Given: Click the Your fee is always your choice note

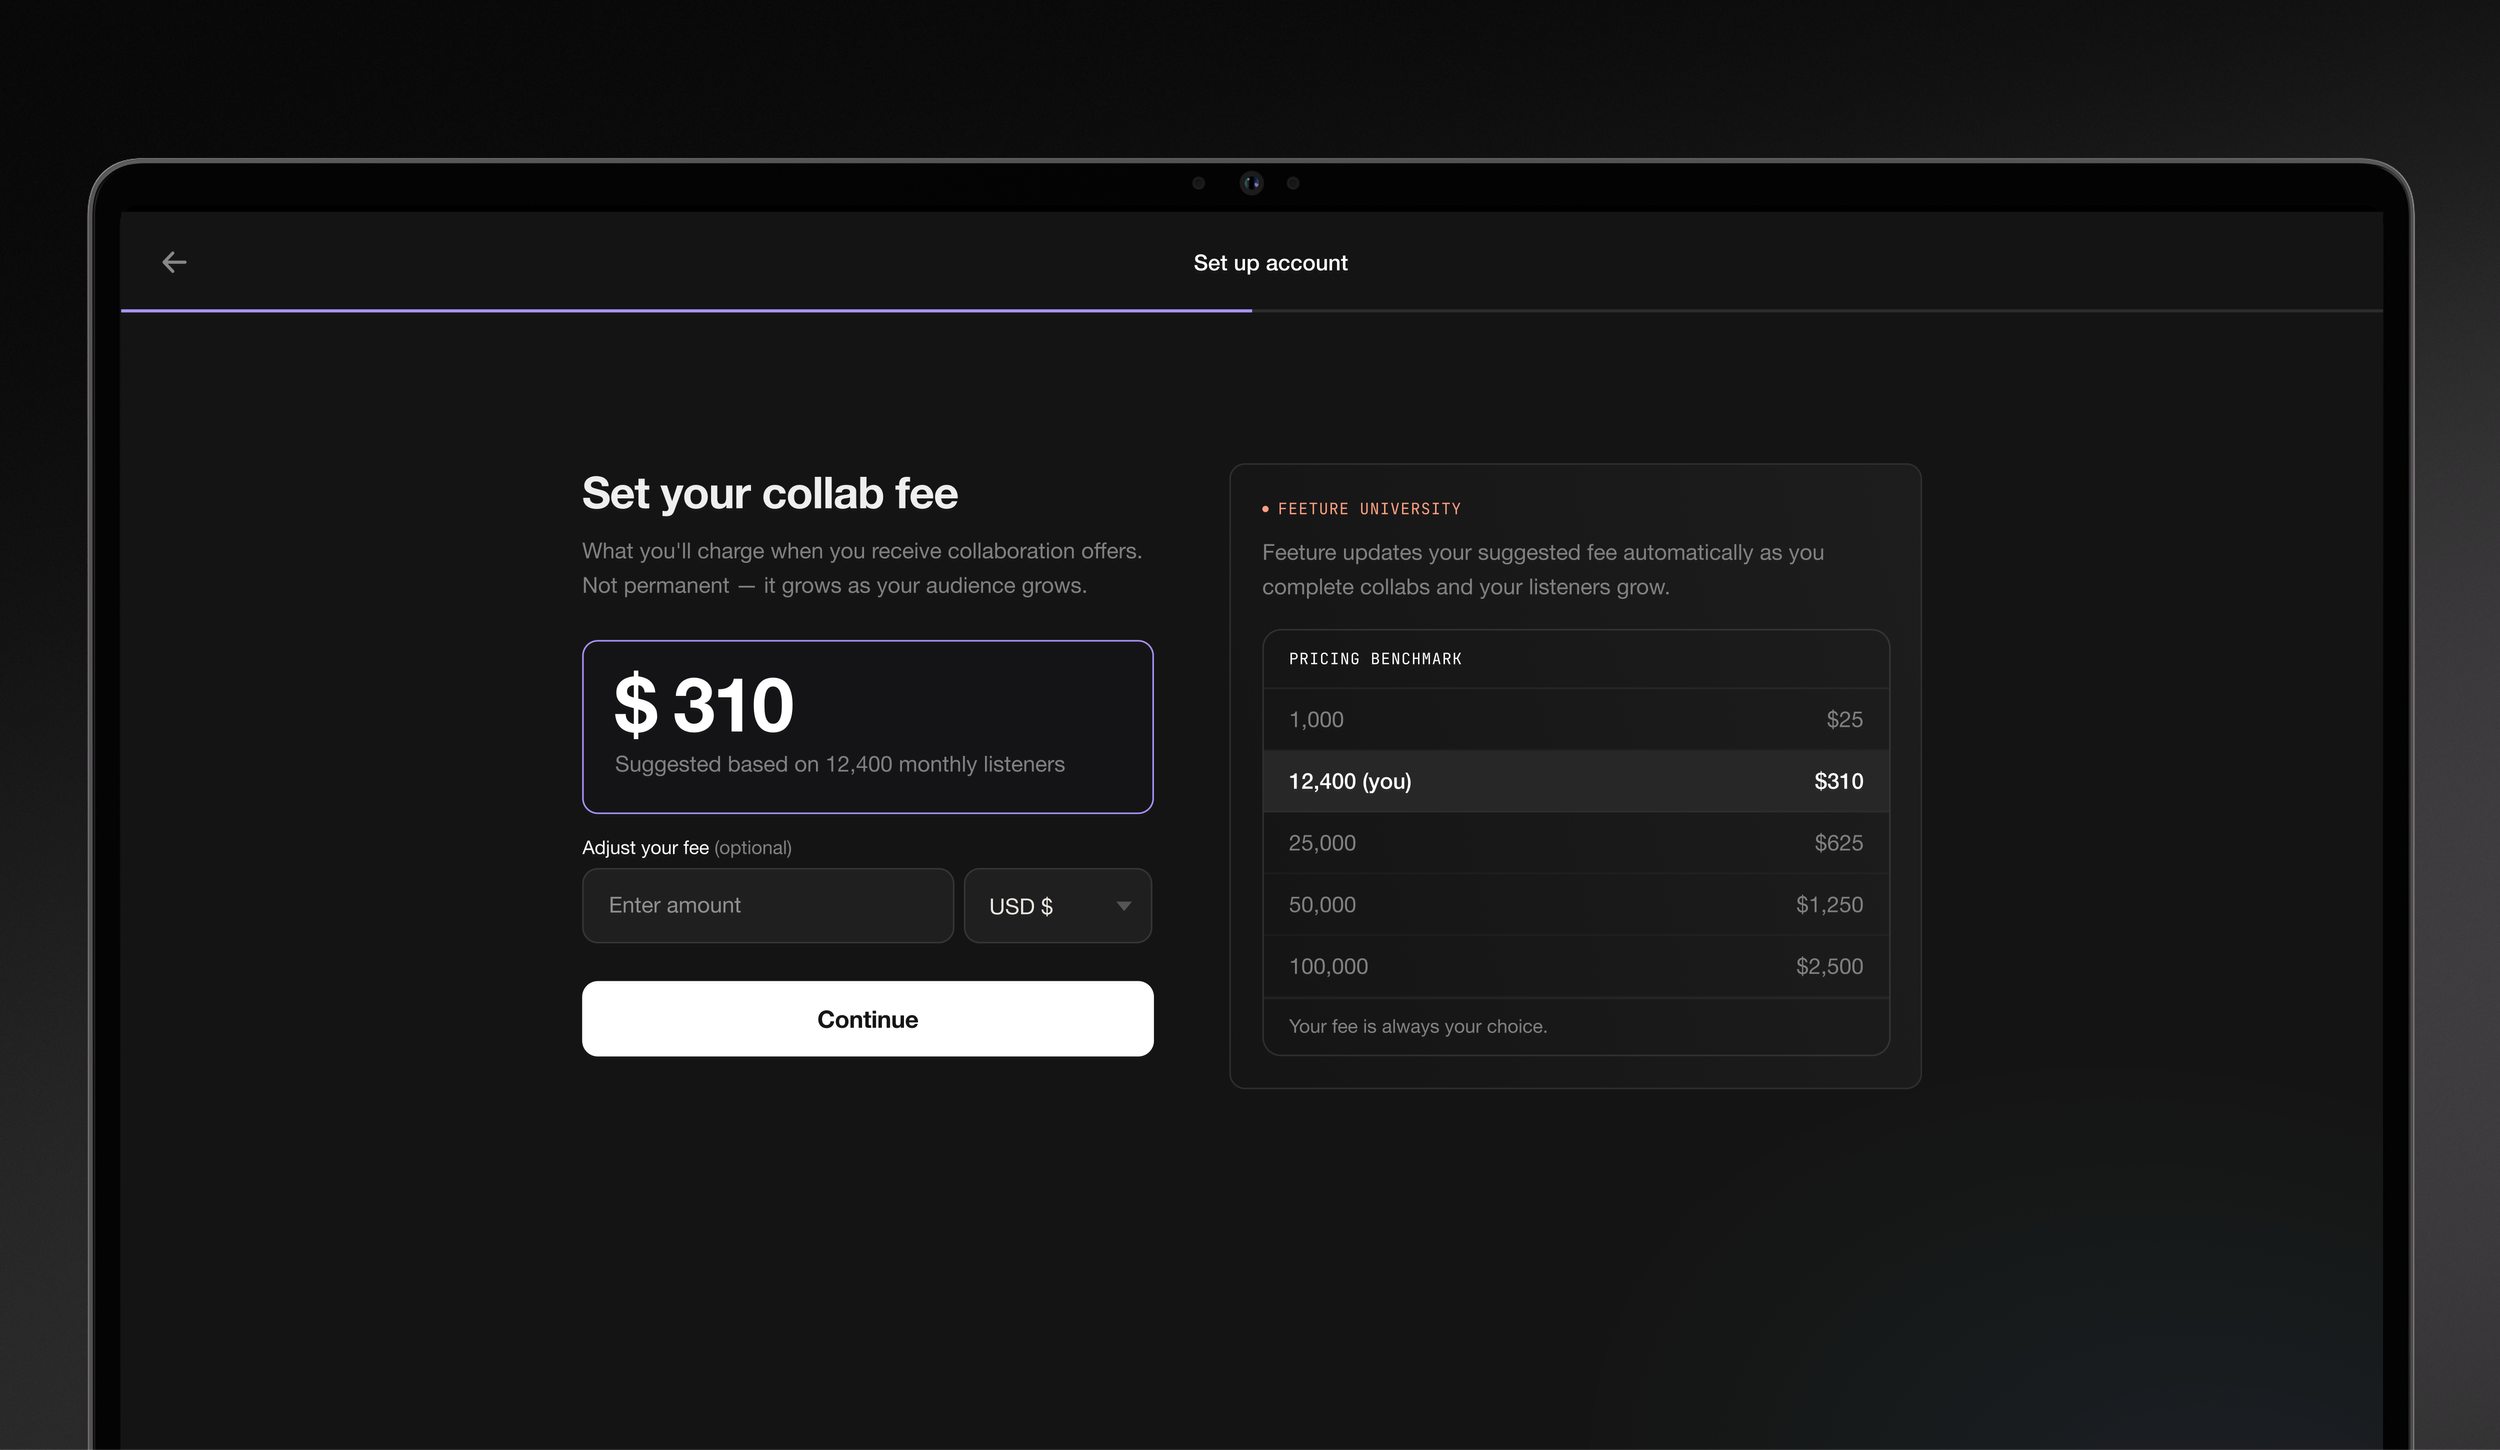Looking at the screenshot, I should [1417, 1026].
